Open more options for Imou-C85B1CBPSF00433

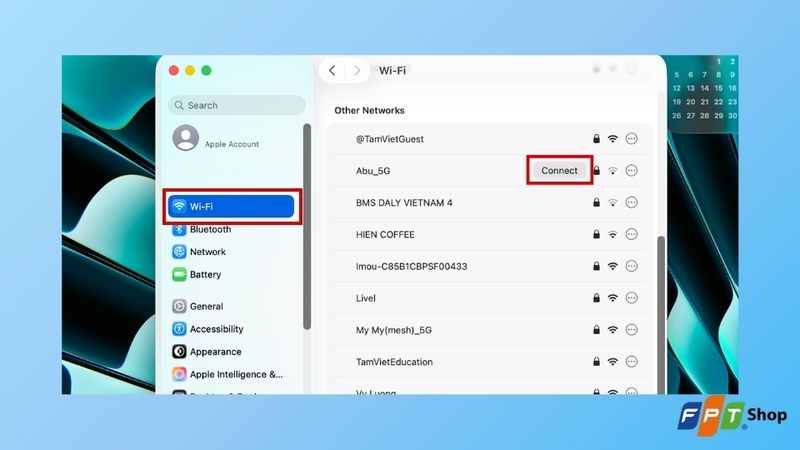click(632, 266)
